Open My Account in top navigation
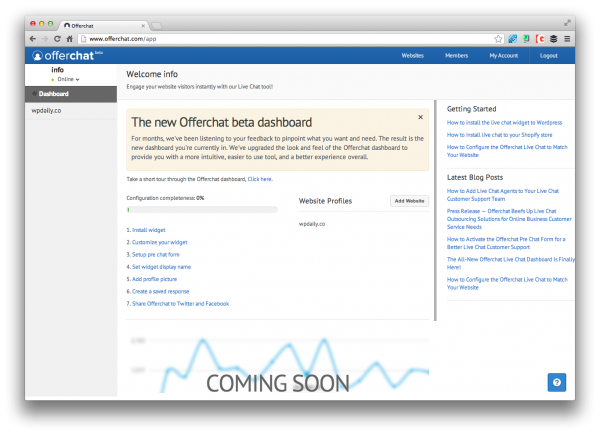Viewport: 600px width, 435px height. point(504,55)
